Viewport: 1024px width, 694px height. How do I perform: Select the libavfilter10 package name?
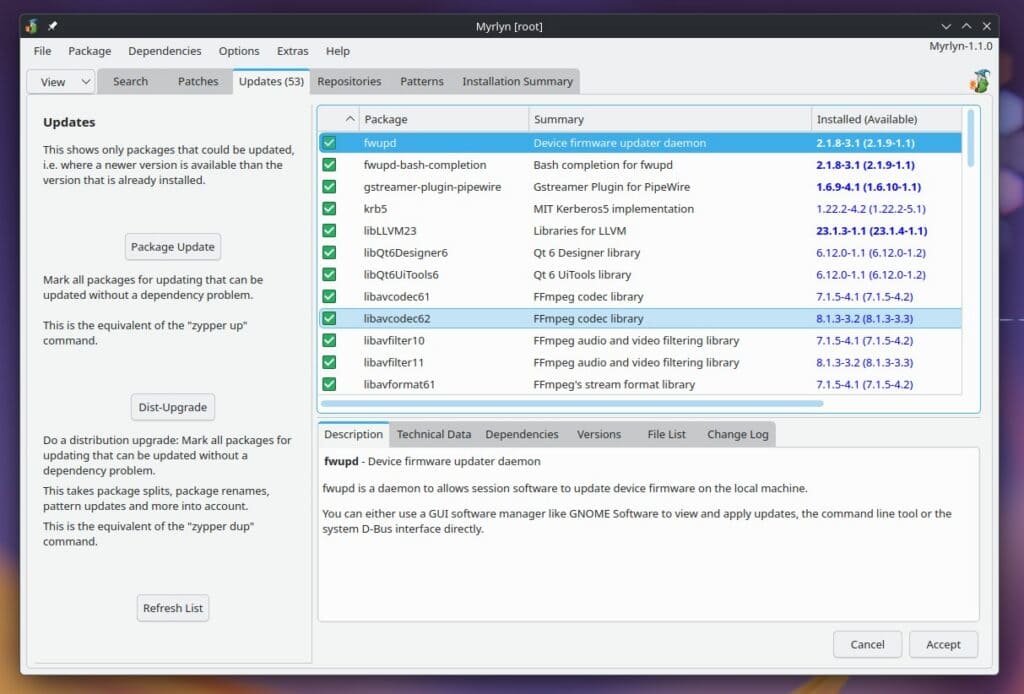(394, 341)
